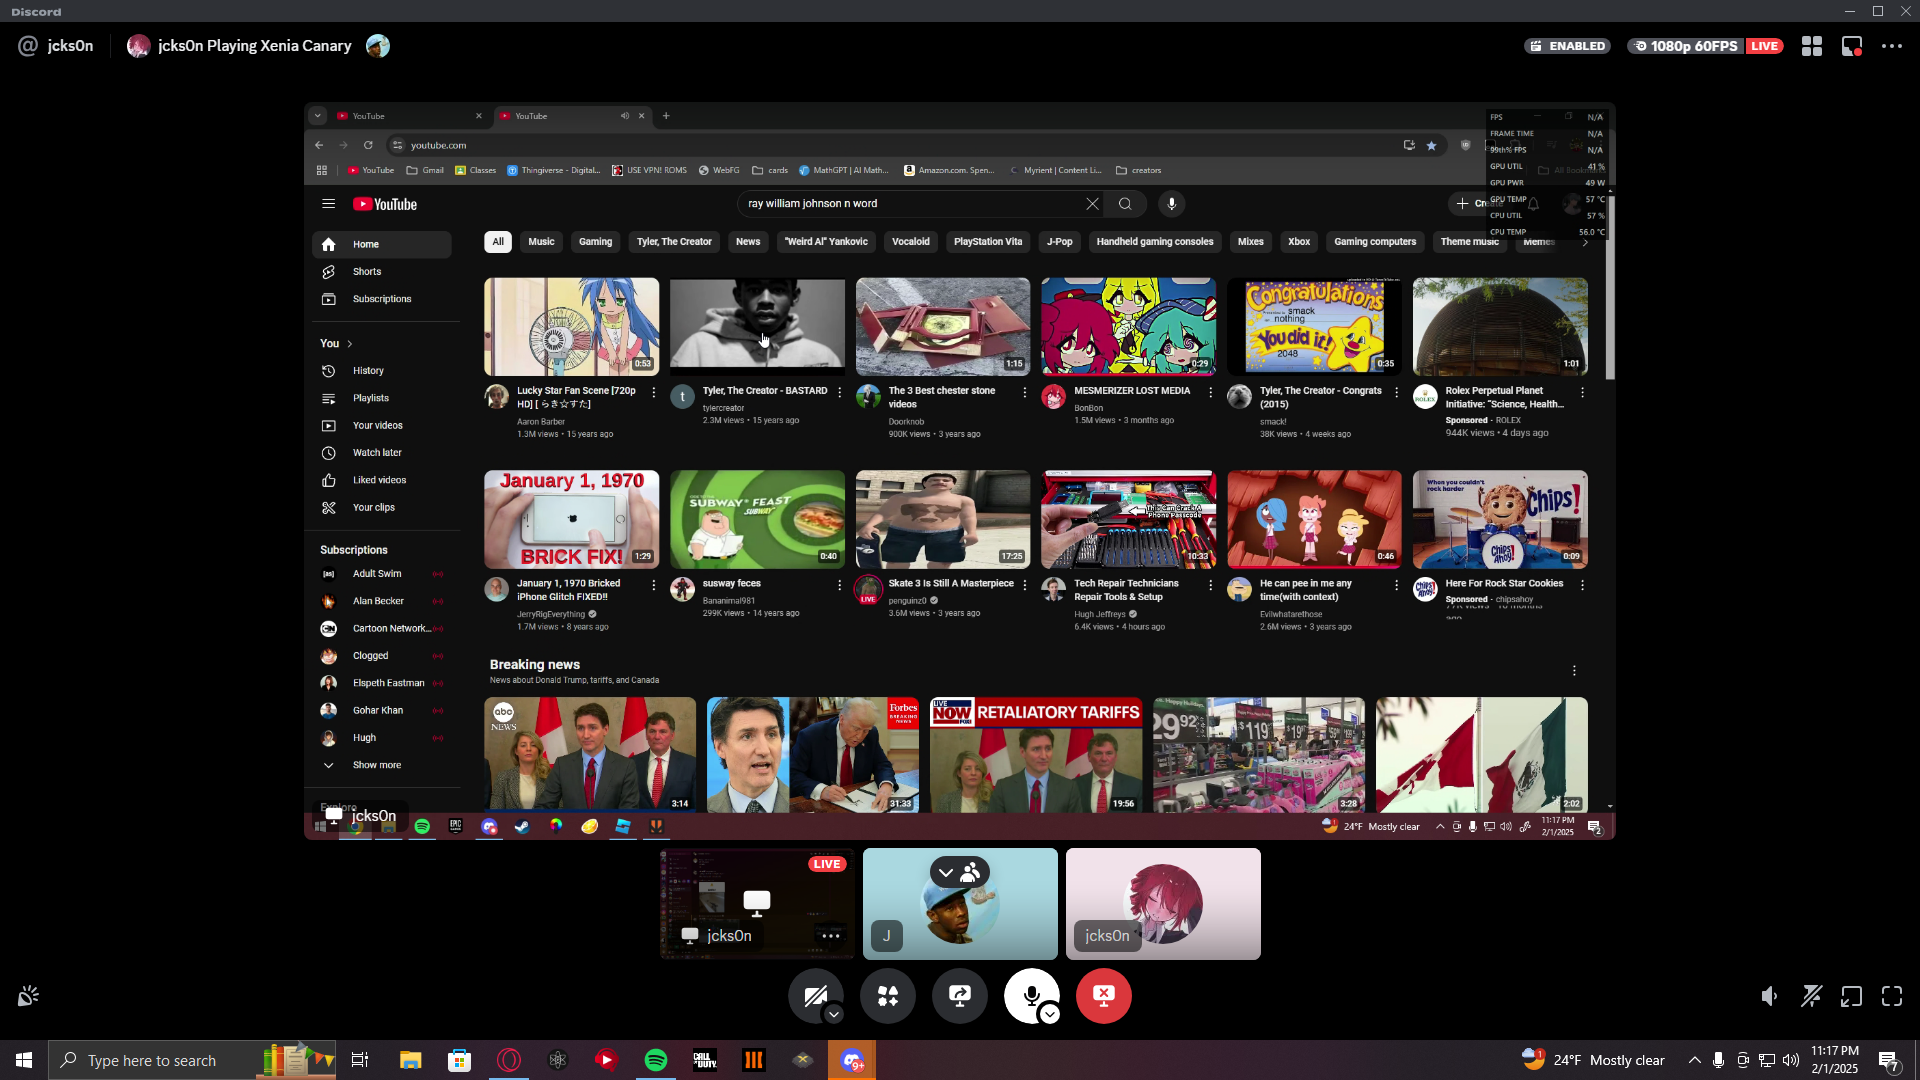Image resolution: width=1920 pixels, height=1080 pixels.
Task: Open the Activities launcher button
Action: click(x=888, y=995)
